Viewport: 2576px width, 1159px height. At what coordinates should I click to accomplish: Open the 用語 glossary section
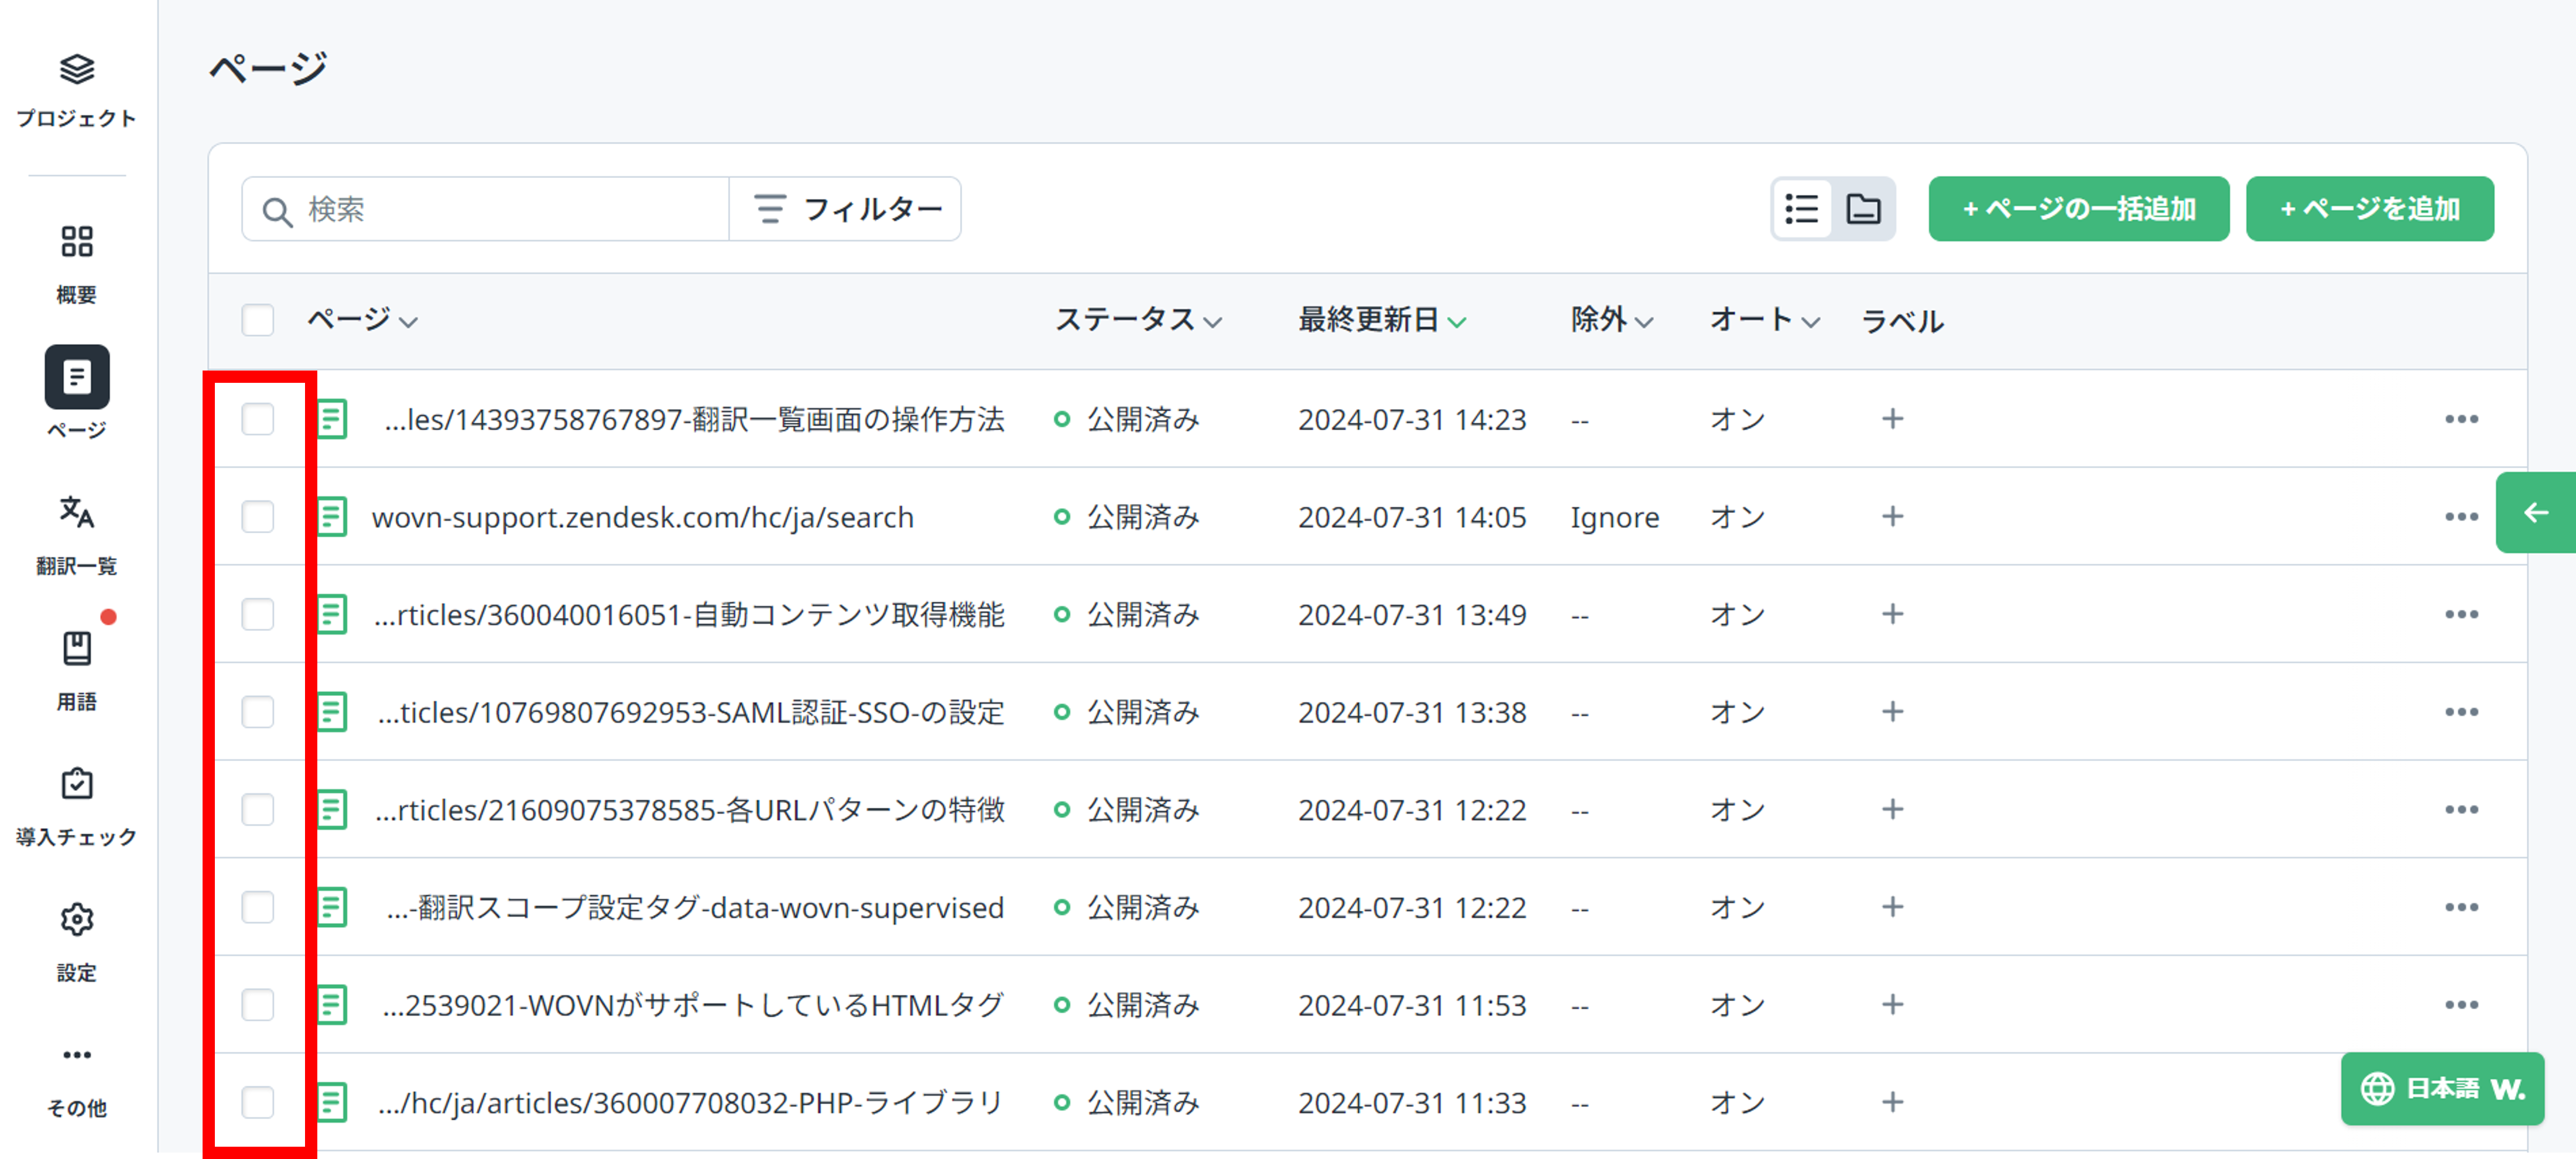[x=77, y=670]
